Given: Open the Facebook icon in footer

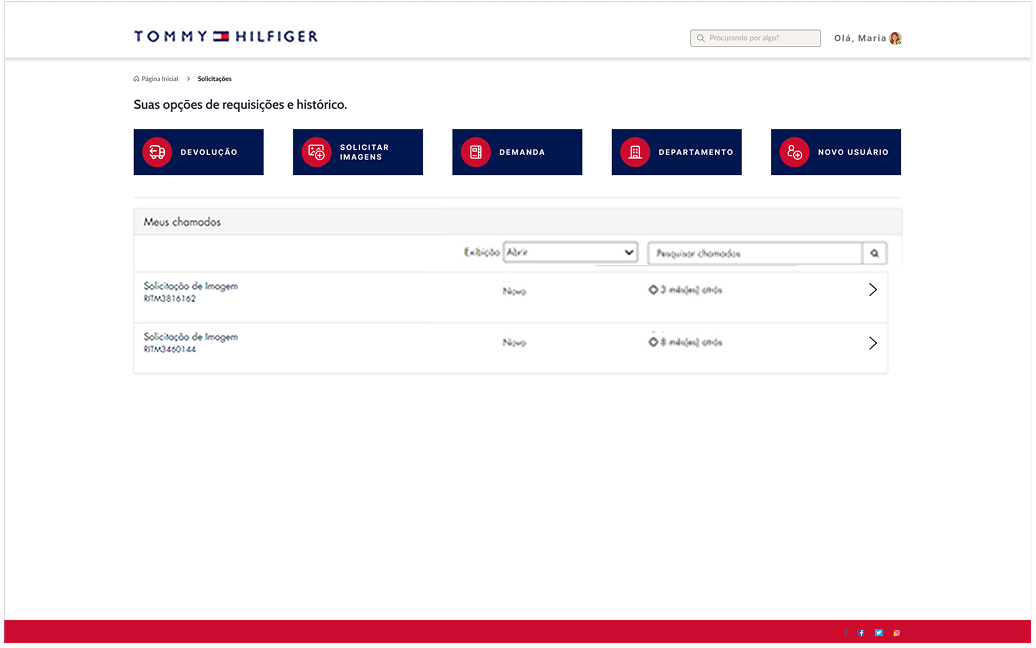Looking at the screenshot, I should pos(861,633).
